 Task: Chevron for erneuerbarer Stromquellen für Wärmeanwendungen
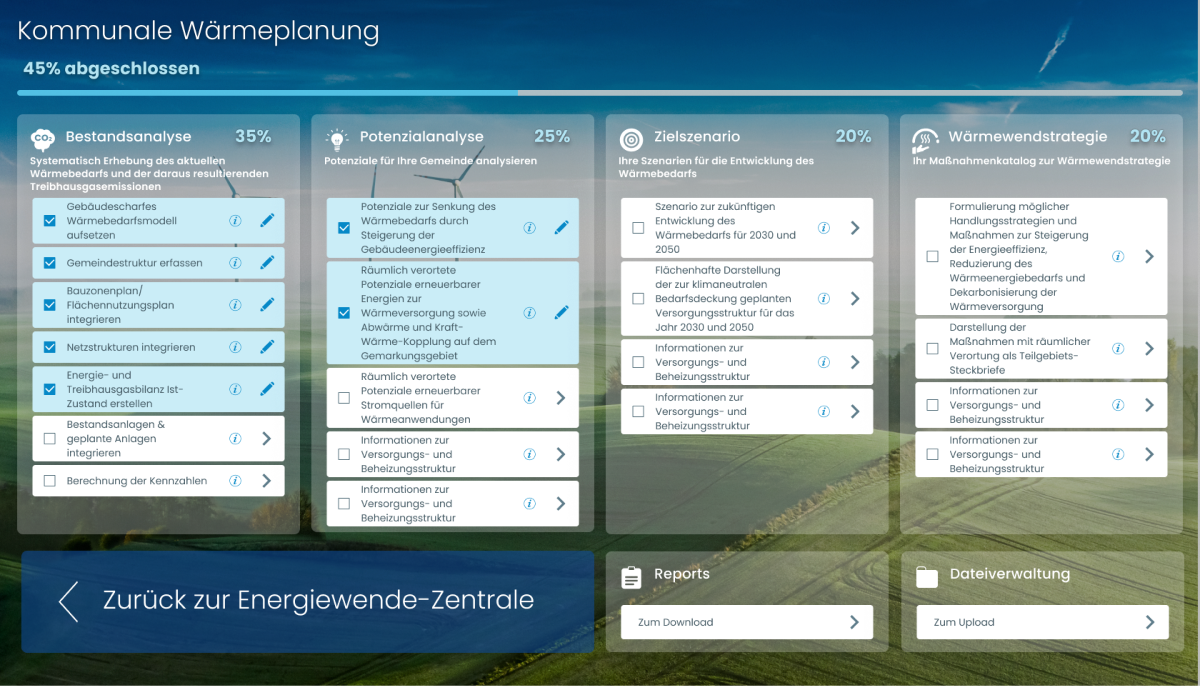click(x=560, y=398)
